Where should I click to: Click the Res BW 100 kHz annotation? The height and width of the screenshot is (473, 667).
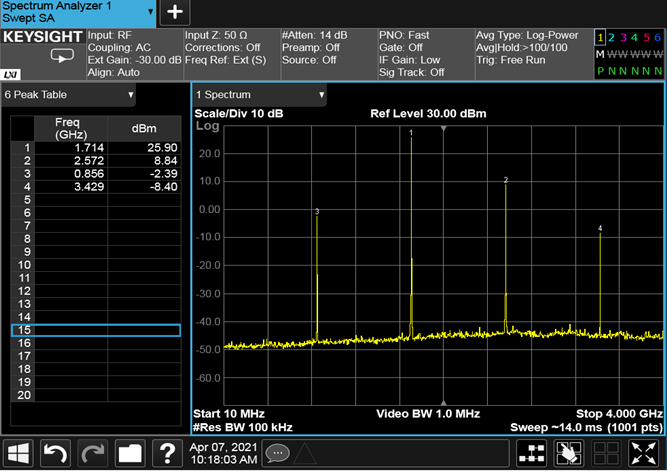tap(242, 427)
